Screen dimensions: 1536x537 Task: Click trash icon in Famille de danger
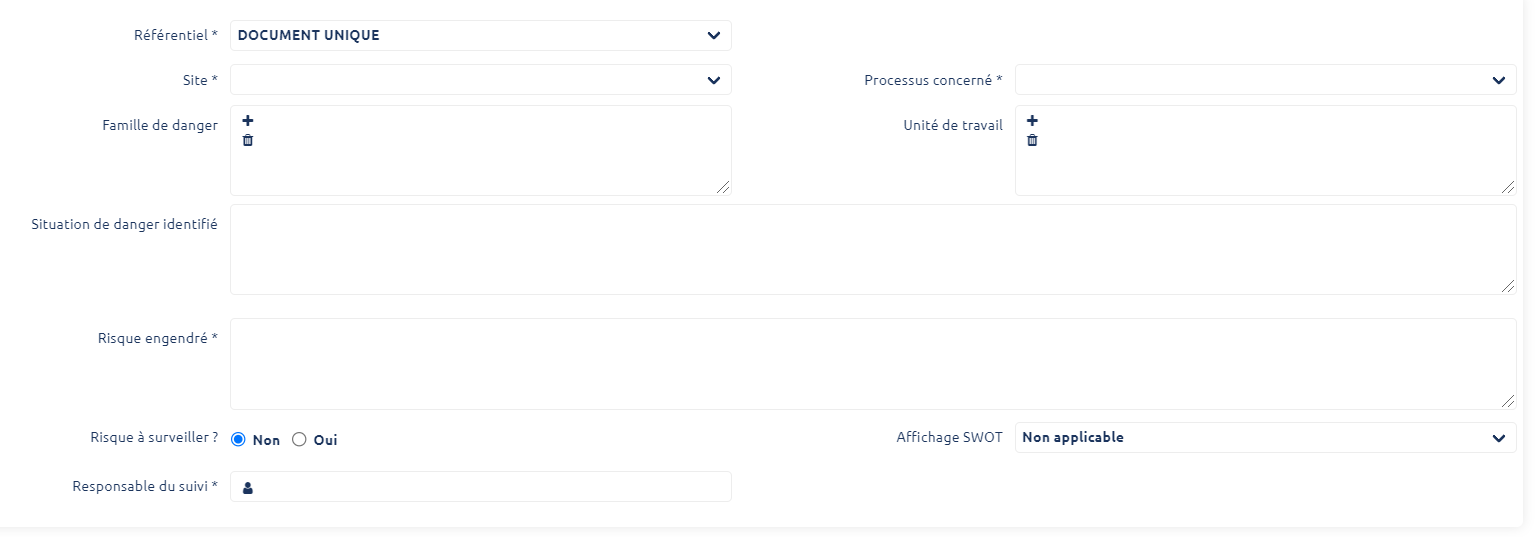click(248, 140)
